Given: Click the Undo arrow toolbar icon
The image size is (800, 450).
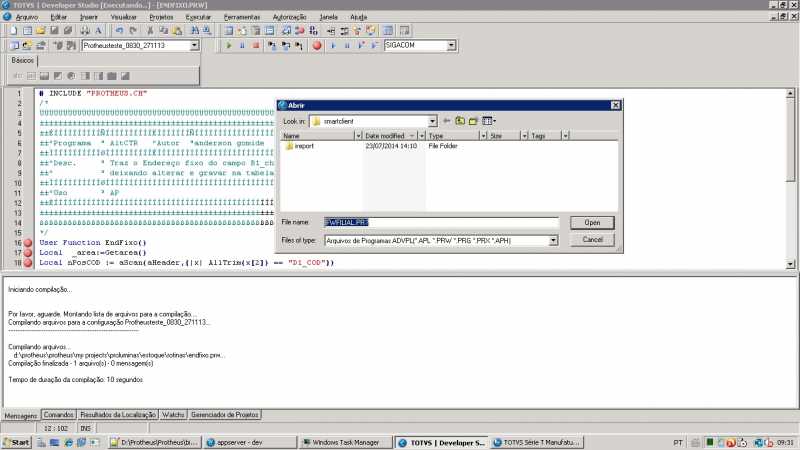Looking at the screenshot, I should (x=119, y=31).
